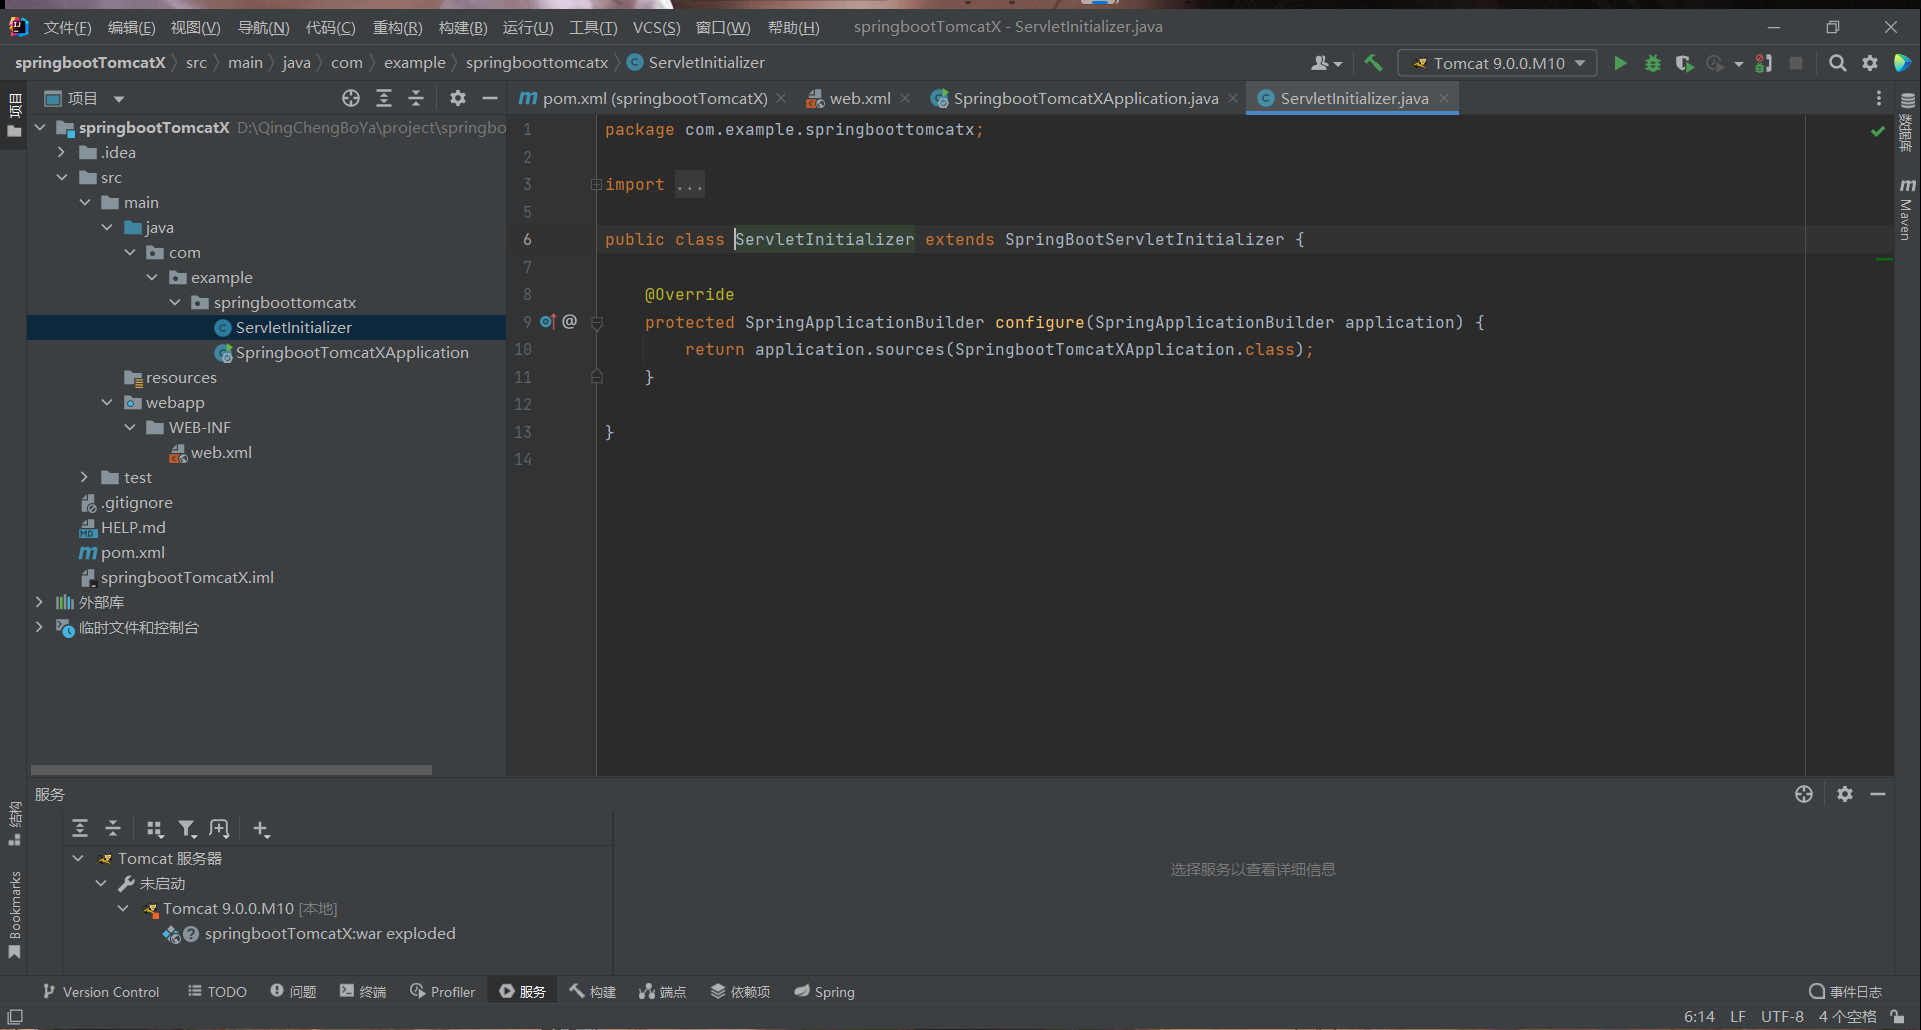1921x1030 pixels.
Task: Open the Profiler tool window
Action: [442, 991]
